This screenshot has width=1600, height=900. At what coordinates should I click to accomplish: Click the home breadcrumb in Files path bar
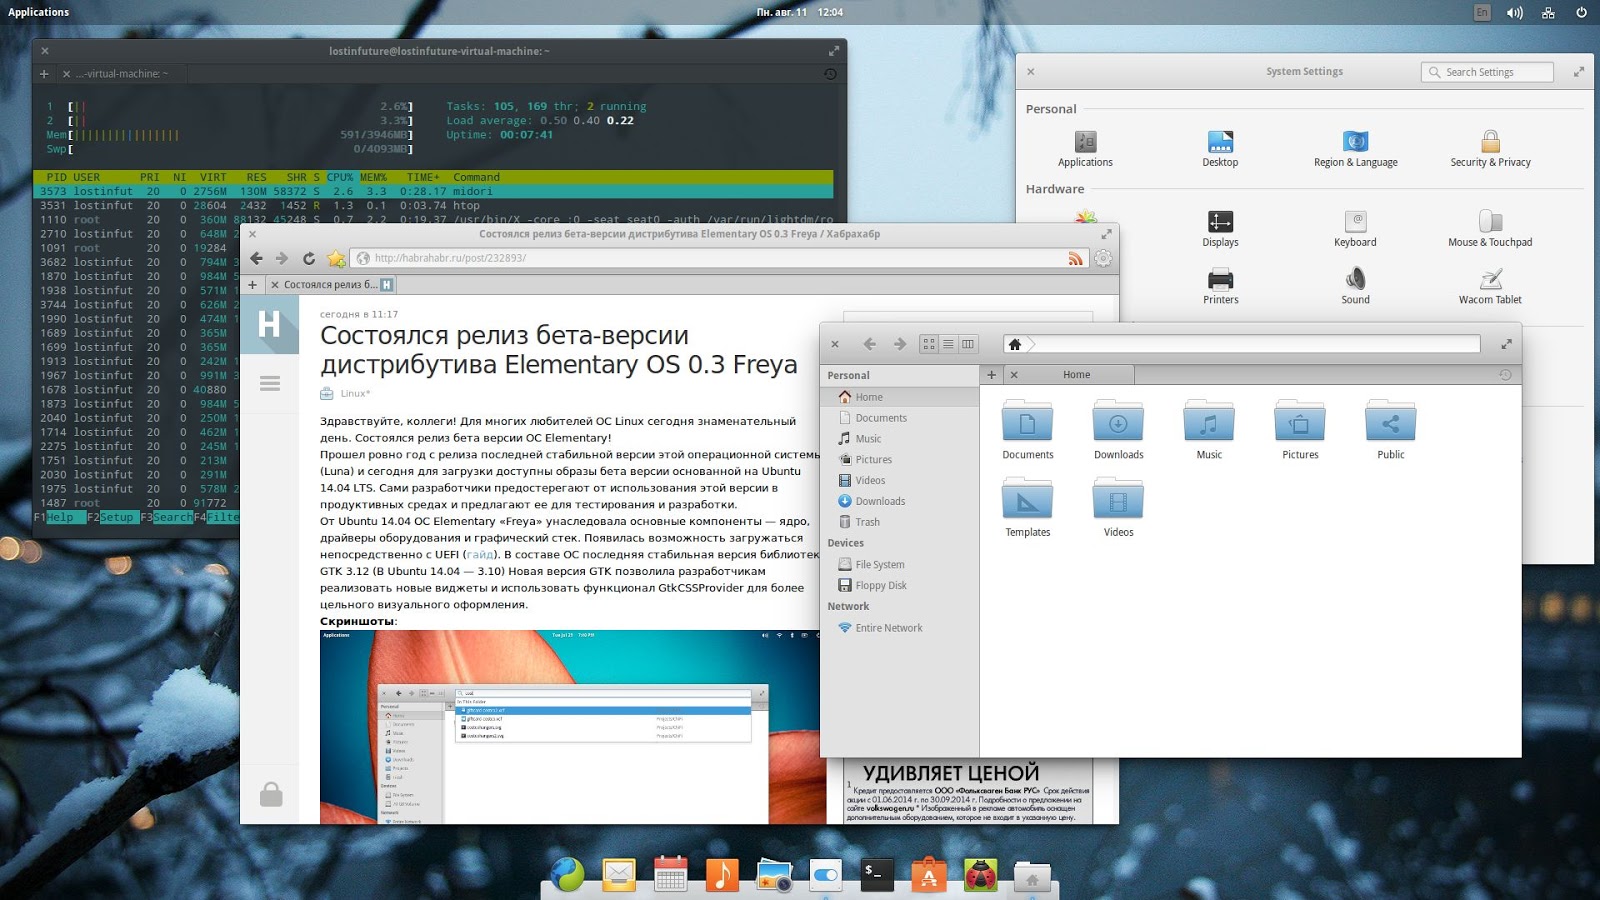click(x=1015, y=344)
